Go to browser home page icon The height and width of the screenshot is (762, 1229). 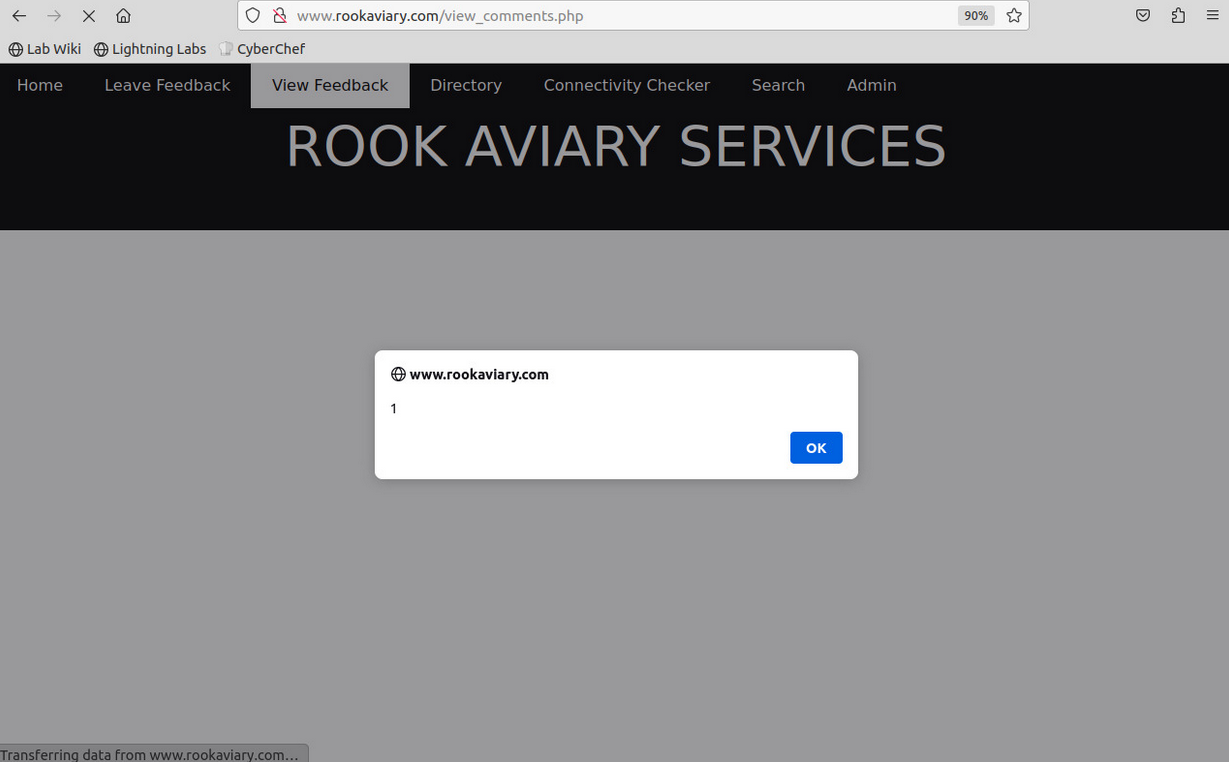tap(123, 16)
